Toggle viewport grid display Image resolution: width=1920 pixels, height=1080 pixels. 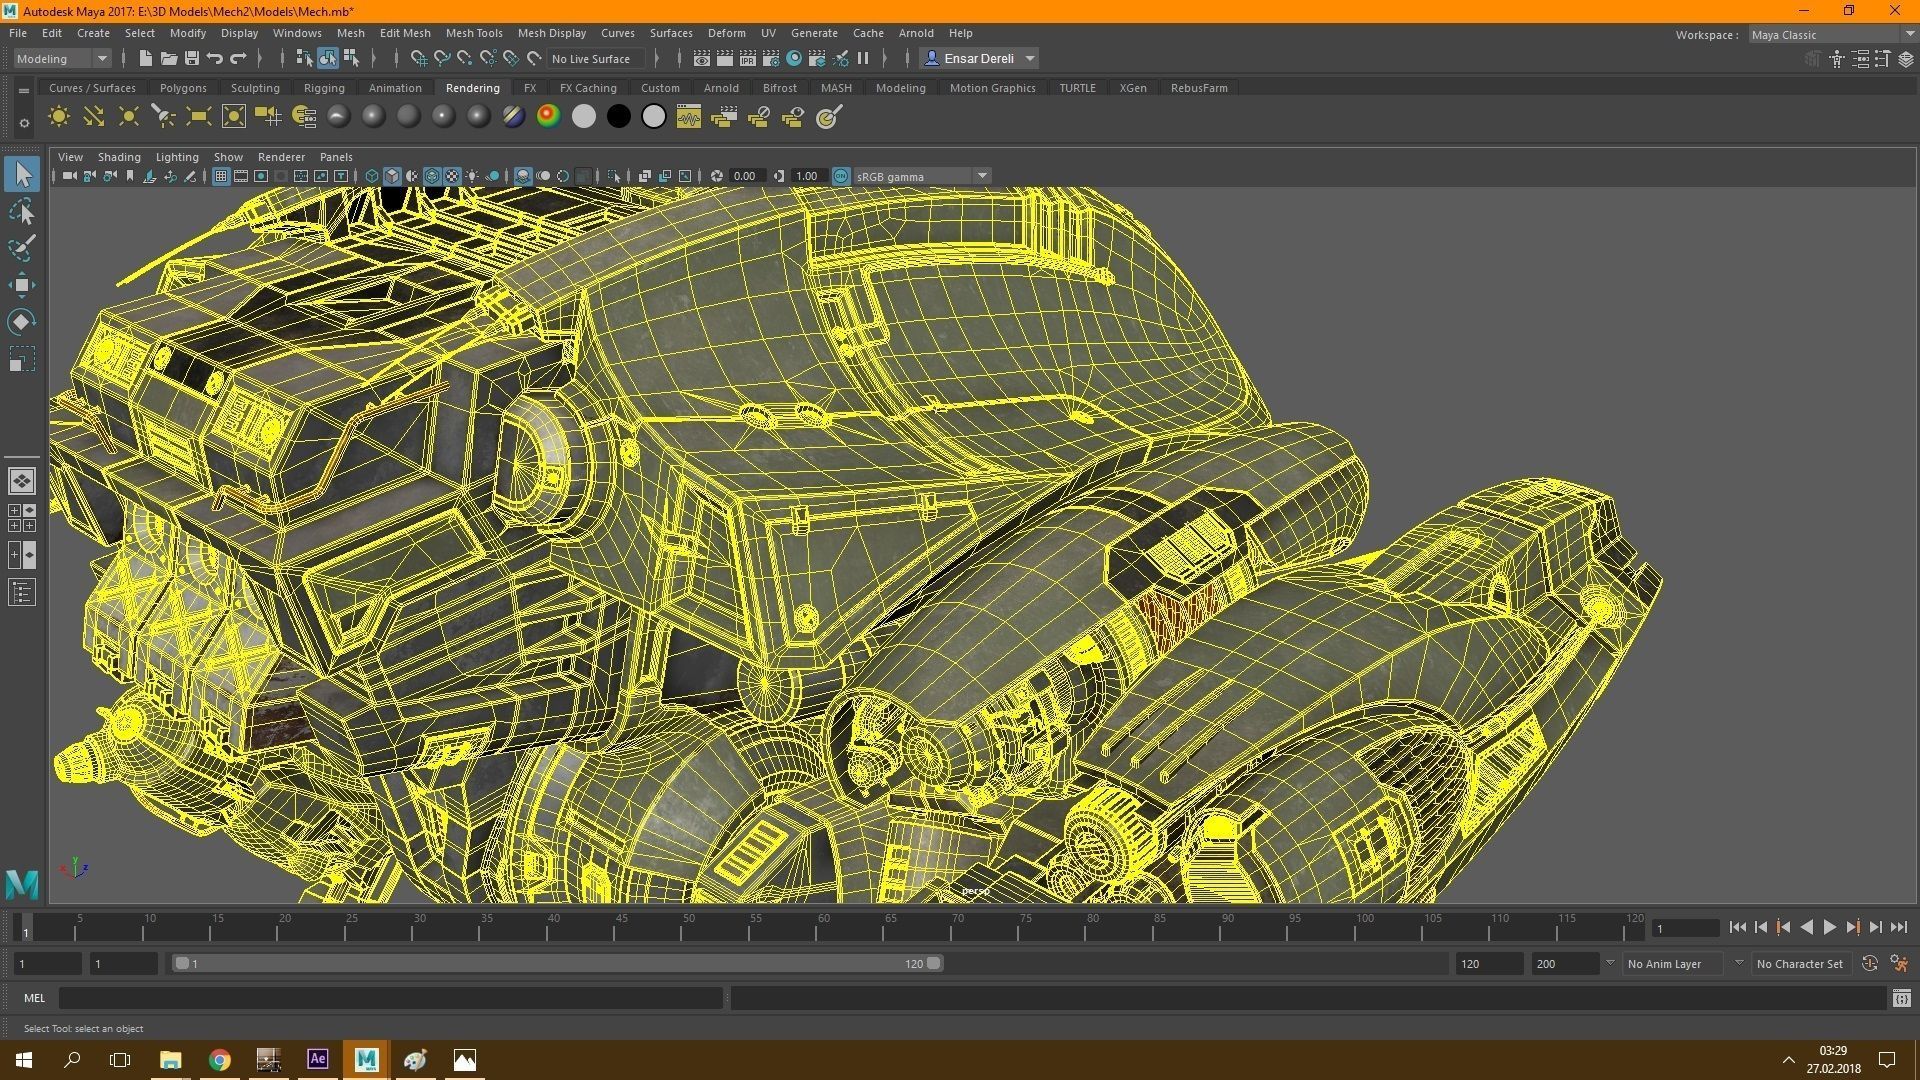221,176
